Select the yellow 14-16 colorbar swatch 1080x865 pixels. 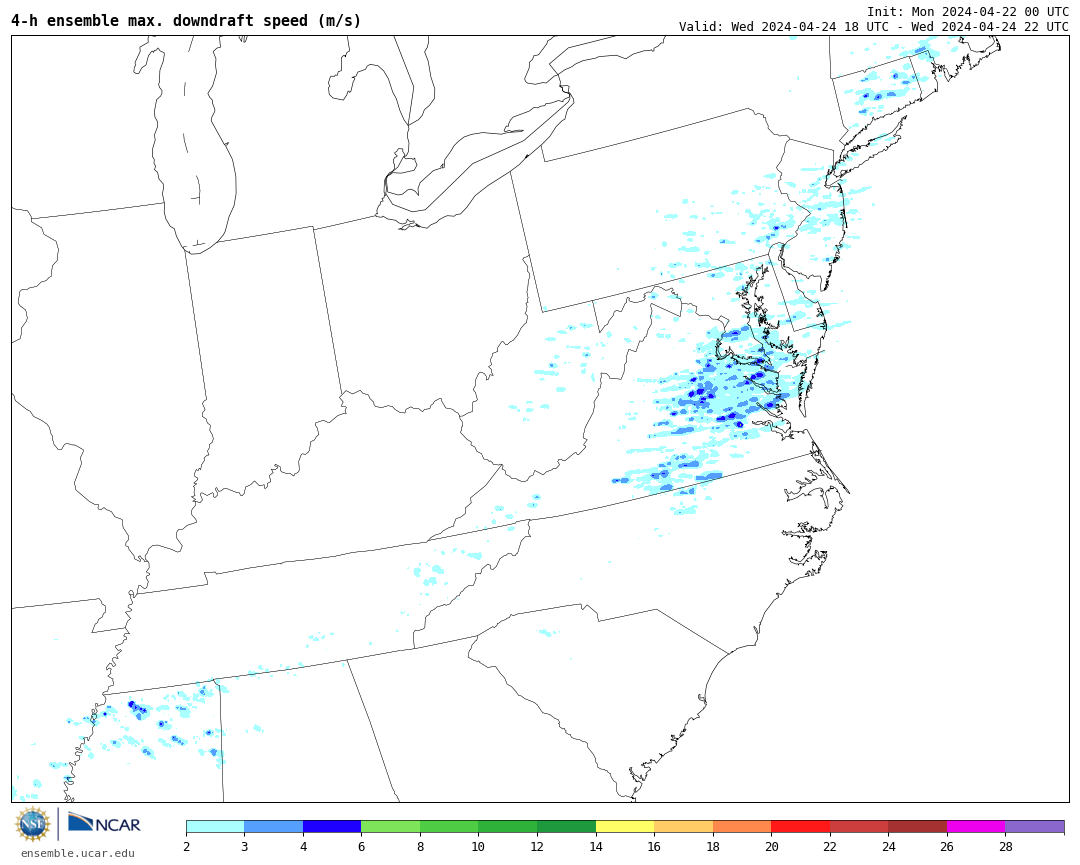click(625, 827)
